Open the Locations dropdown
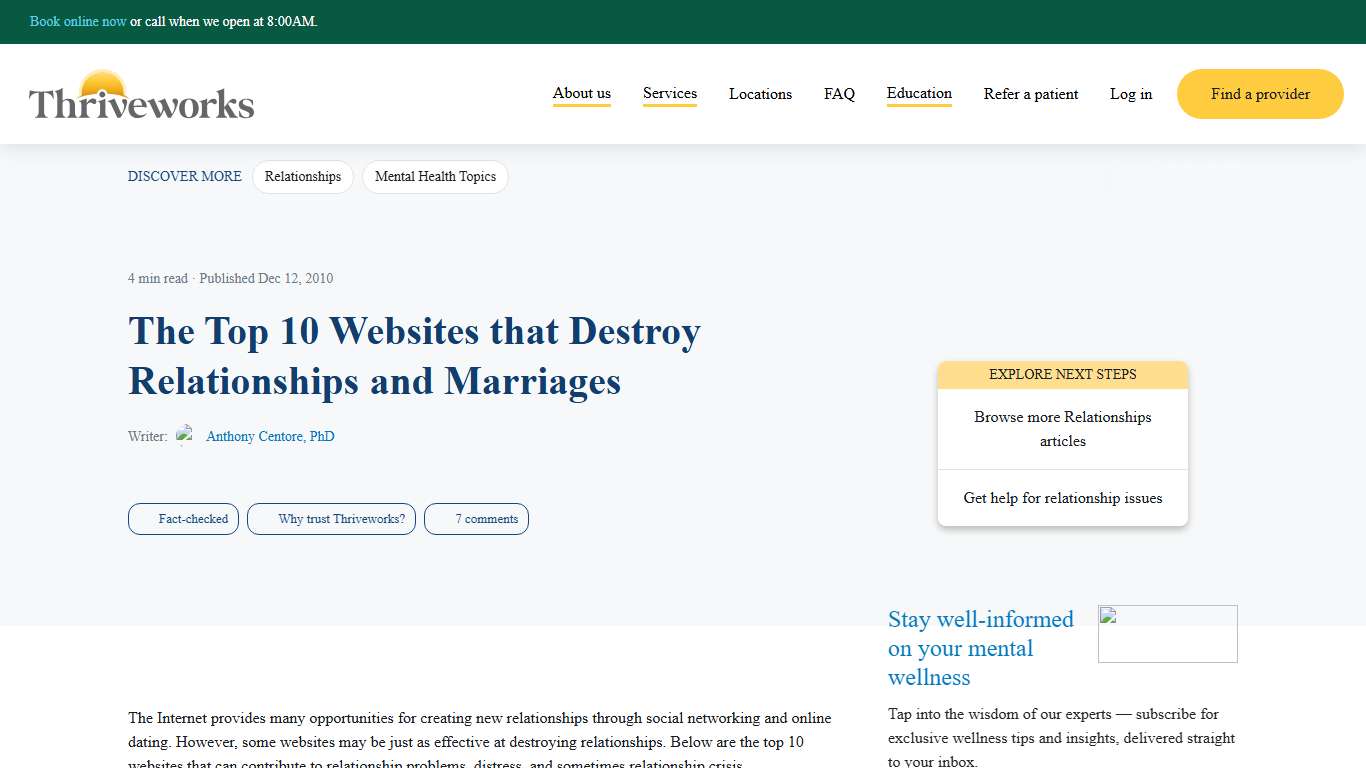Screen dimensions: 1366x768 tap(760, 93)
